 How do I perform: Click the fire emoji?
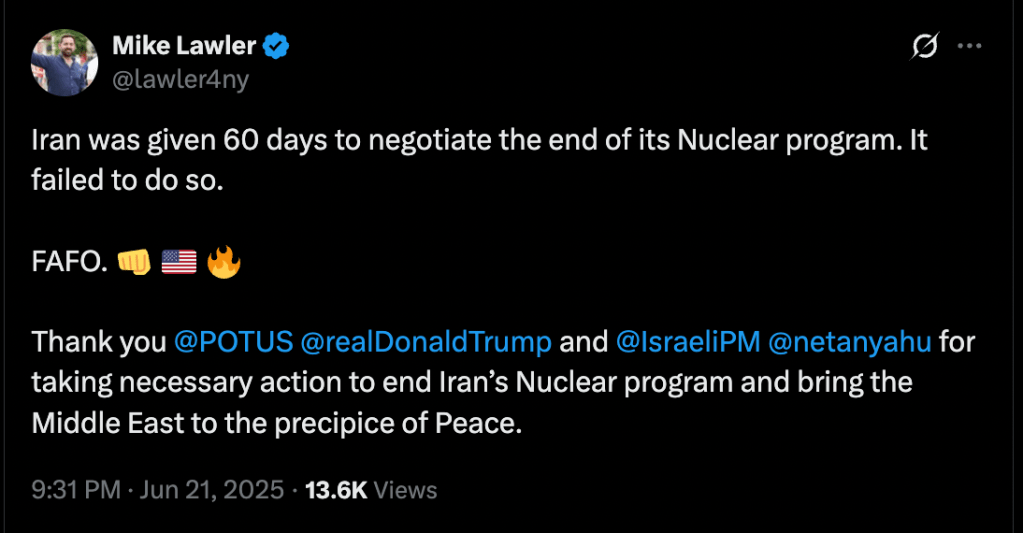[224, 263]
